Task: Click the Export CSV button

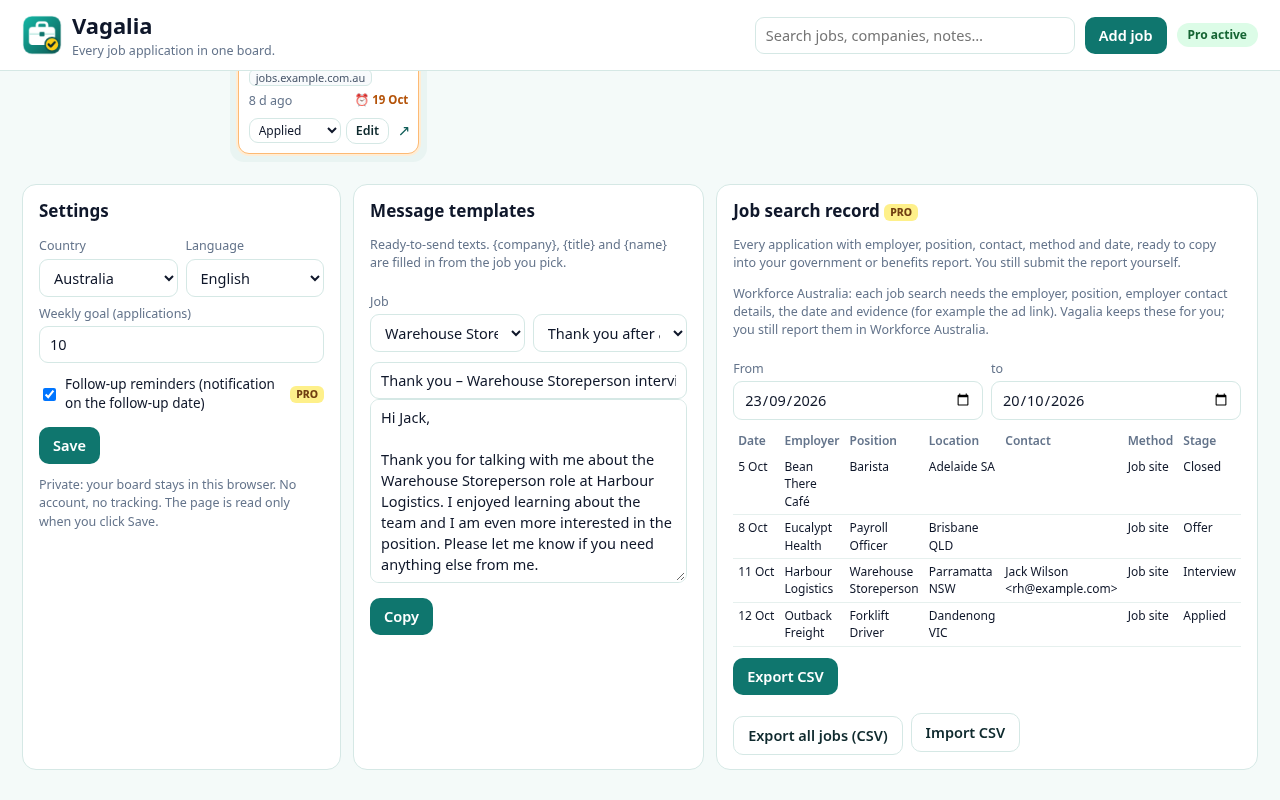Action: pyautogui.click(x=785, y=676)
